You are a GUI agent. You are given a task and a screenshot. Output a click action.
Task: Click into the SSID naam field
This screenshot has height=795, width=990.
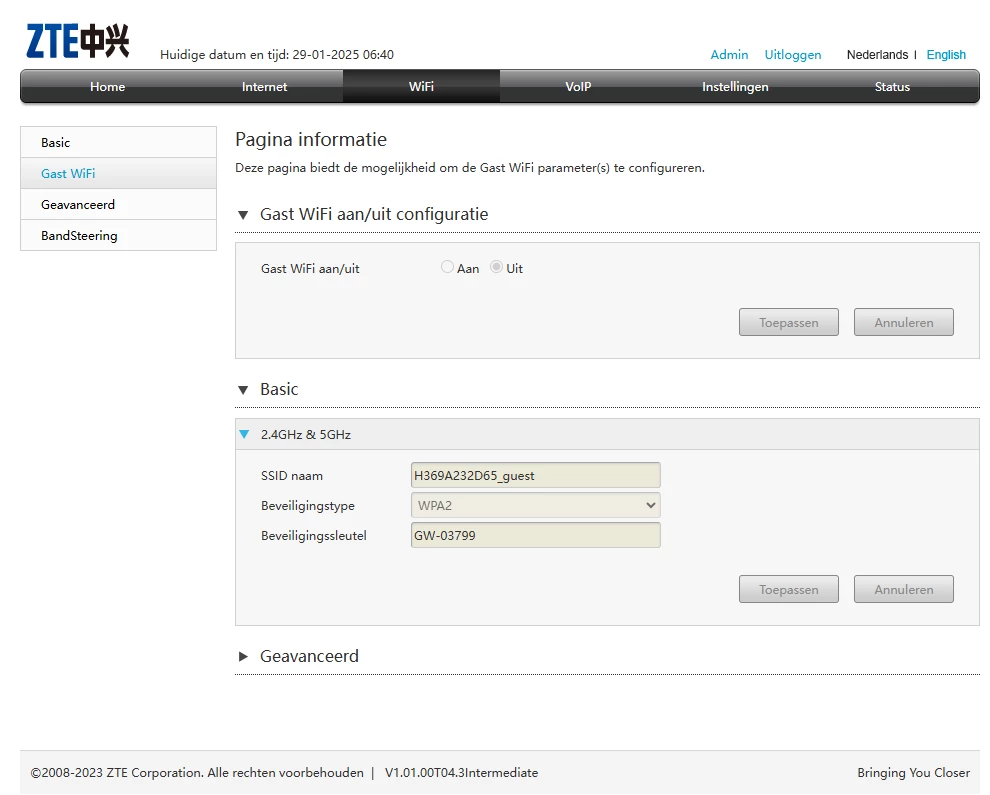click(x=535, y=475)
